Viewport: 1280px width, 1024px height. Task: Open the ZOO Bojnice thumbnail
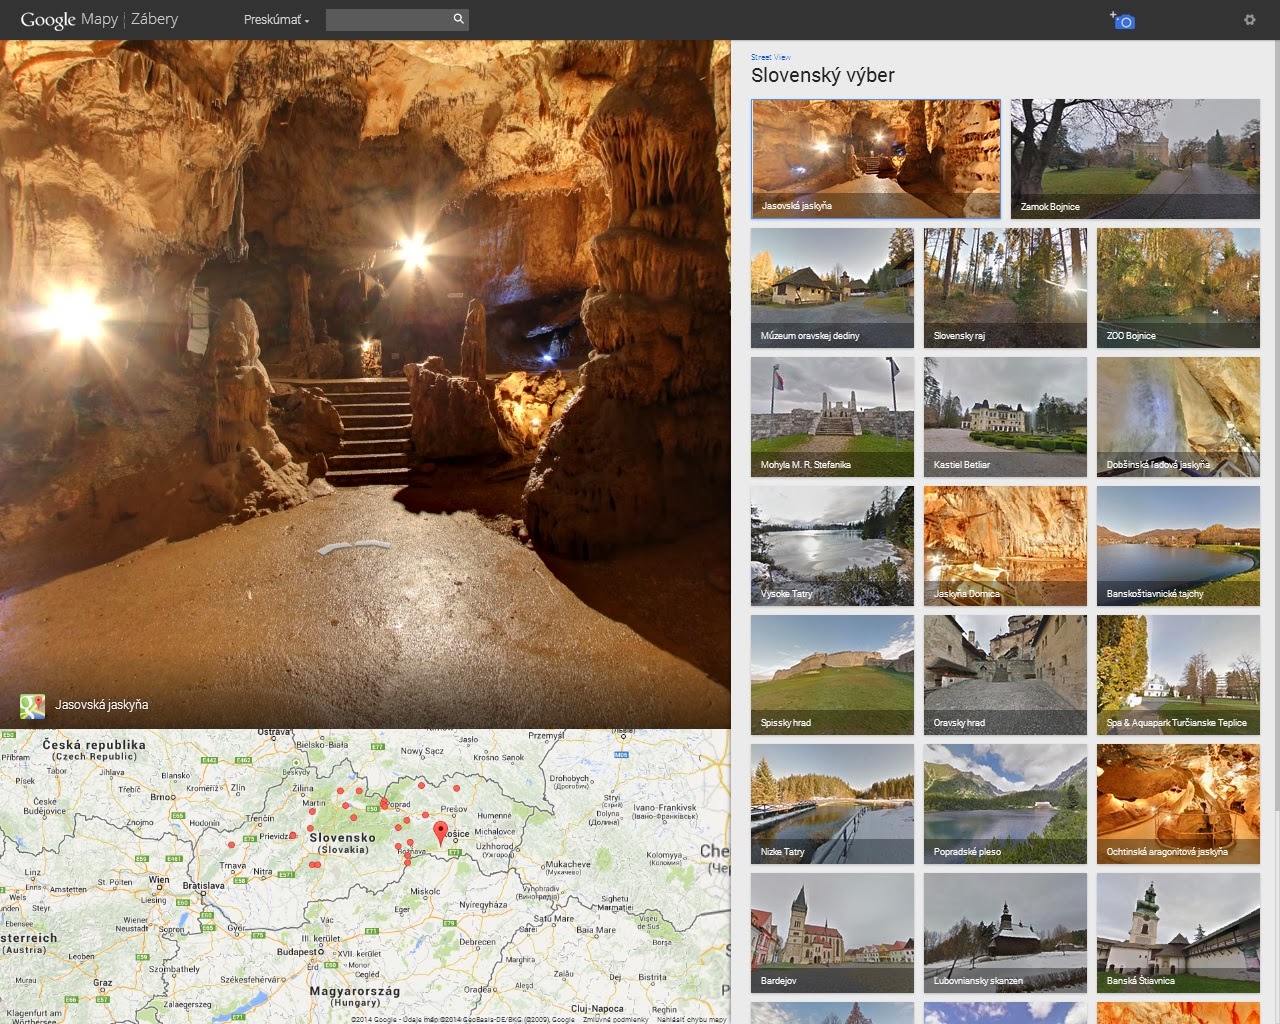tap(1178, 288)
